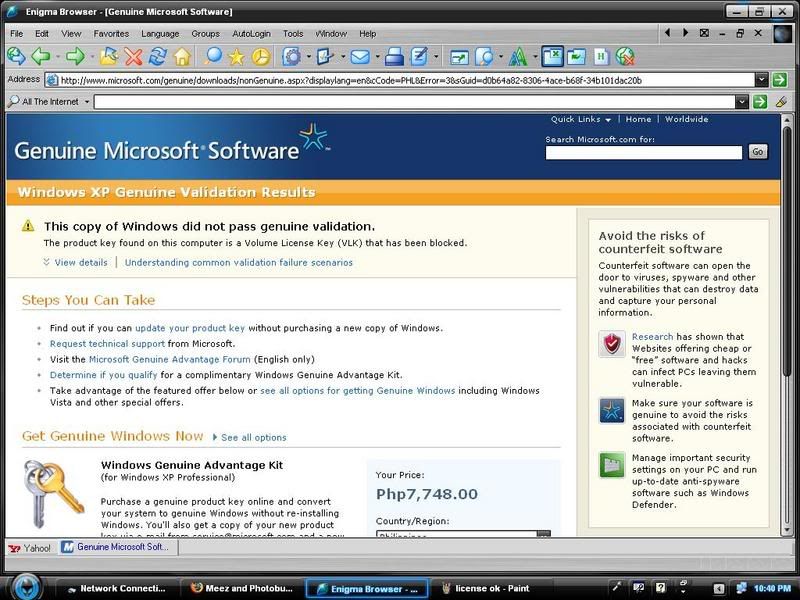800x600 pixels.
Task: Click the highlighter icon beside search bar
Action: (x=781, y=102)
